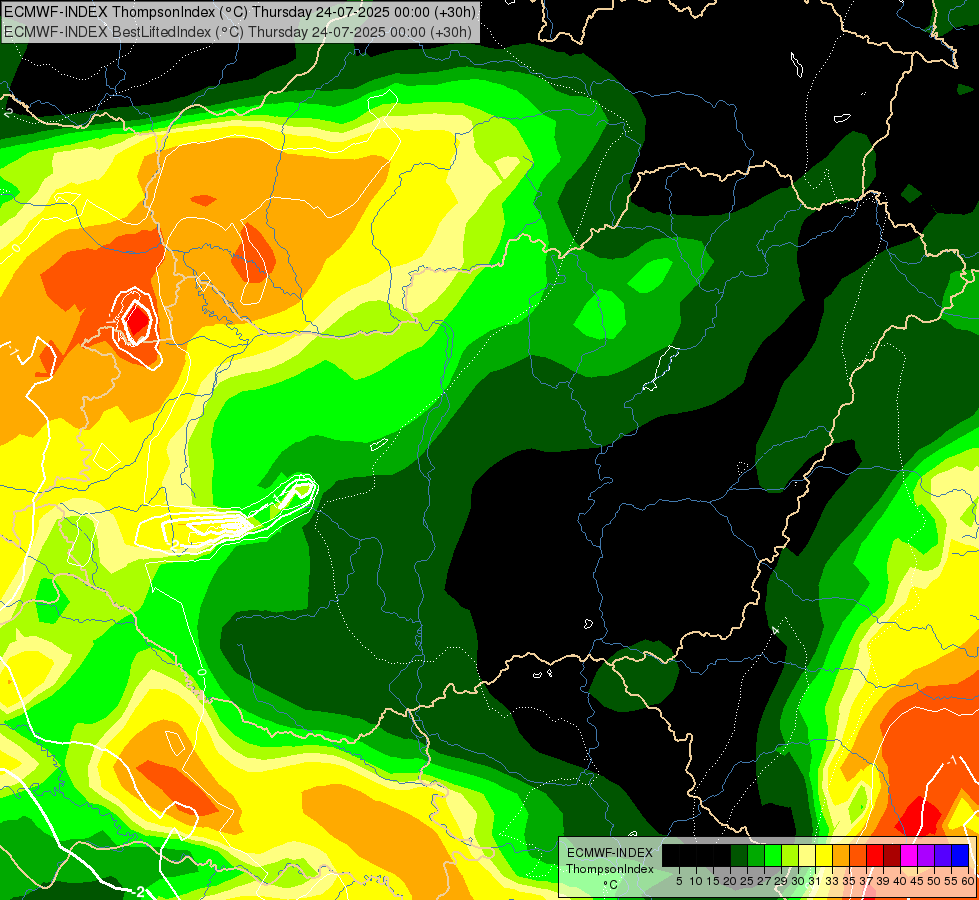This screenshot has height=900, width=979.
Task: Click the legend scale value 40
Action: click(x=901, y=881)
